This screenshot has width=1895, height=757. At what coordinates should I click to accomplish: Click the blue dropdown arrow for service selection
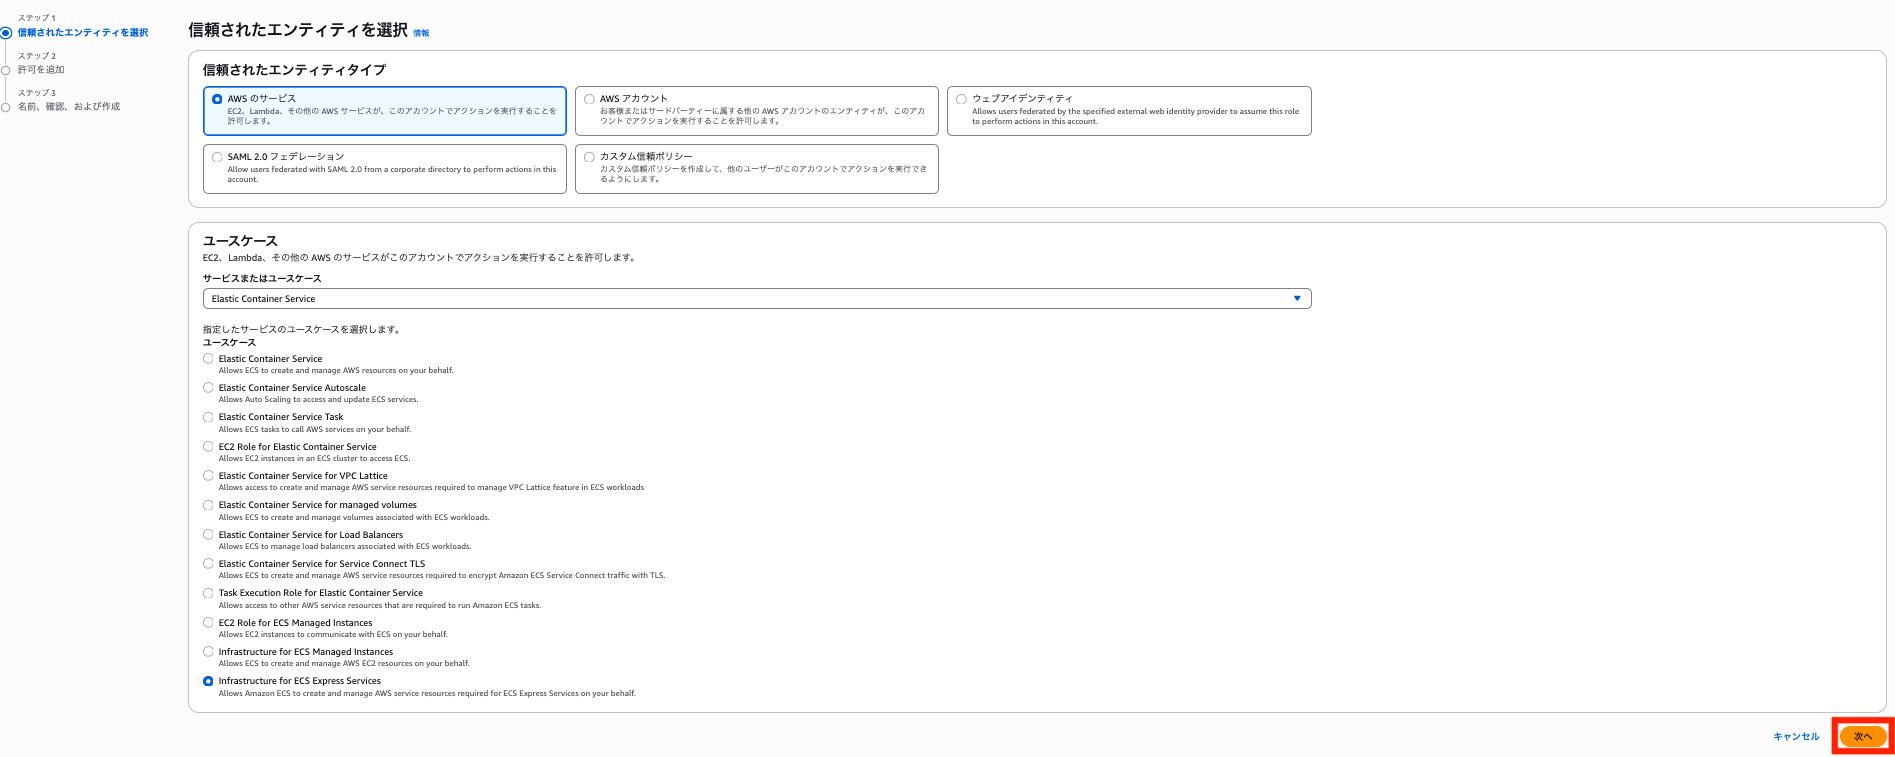(x=1297, y=299)
